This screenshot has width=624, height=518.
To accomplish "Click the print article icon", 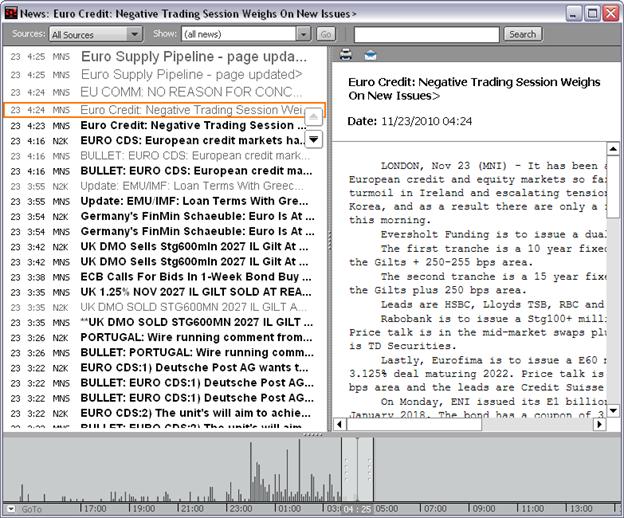I will click(x=346, y=55).
